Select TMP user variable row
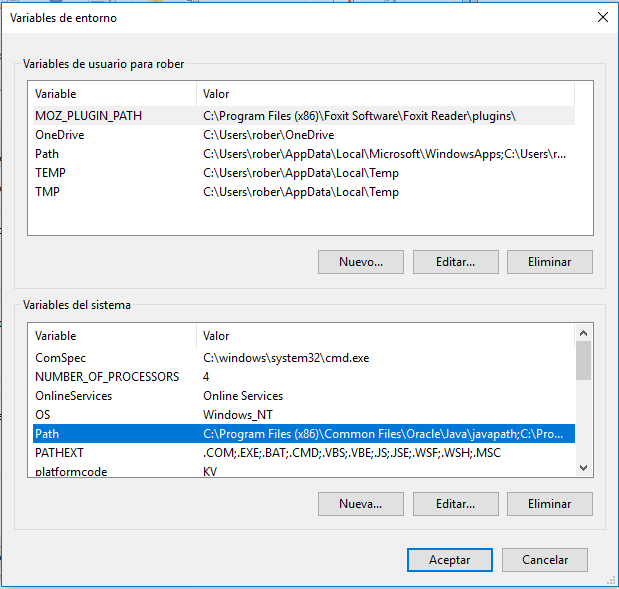This screenshot has width=619, height=589. (x=304, y=191)
